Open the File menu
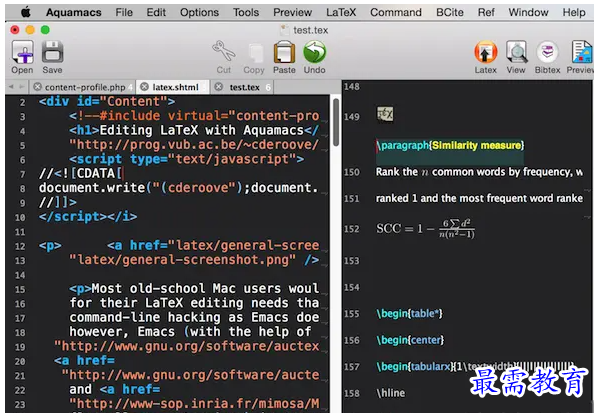The image size is (594, 413). pyautogui.click(x=124, y=13)
